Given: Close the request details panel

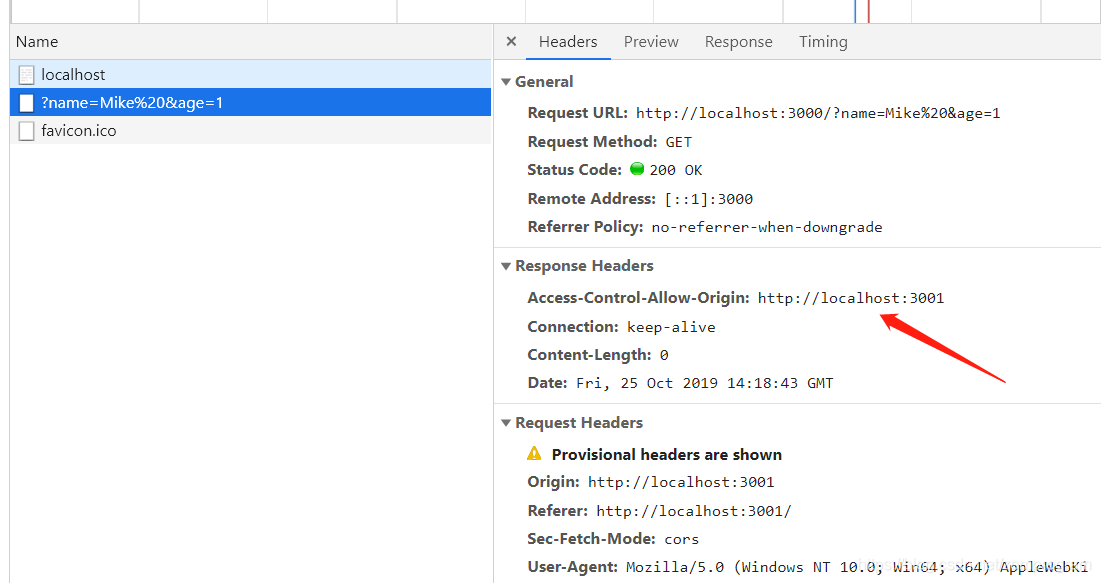Looking at the screenshot, I should (x=511, y=41).
